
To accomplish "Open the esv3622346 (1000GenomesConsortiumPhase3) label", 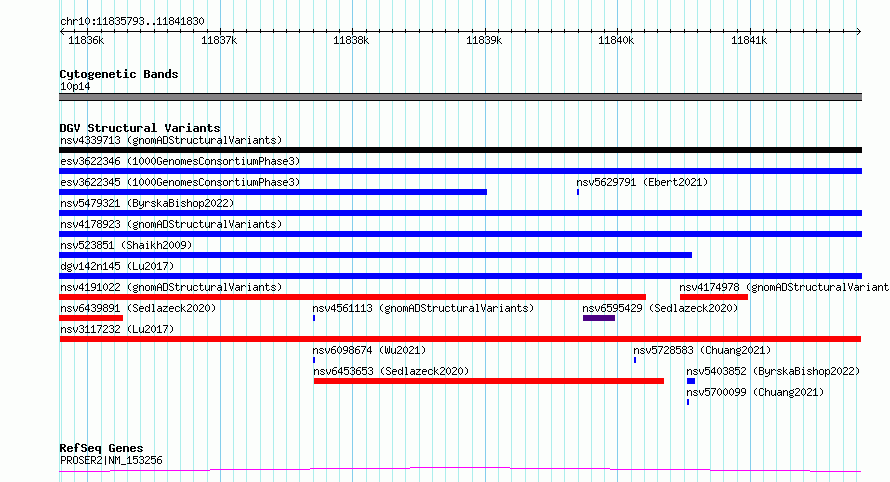I will coord(180,161).
